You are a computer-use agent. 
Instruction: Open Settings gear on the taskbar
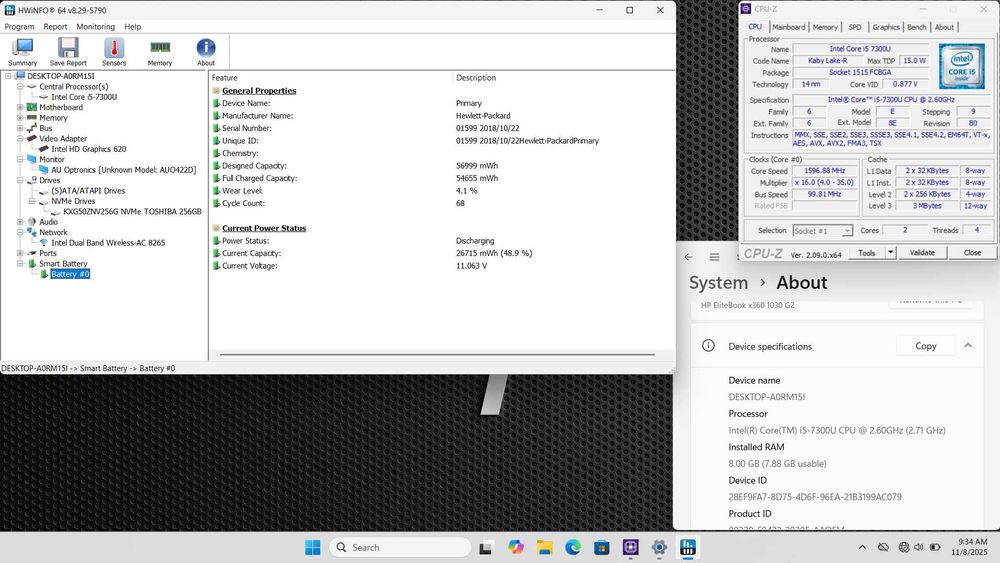659,547
